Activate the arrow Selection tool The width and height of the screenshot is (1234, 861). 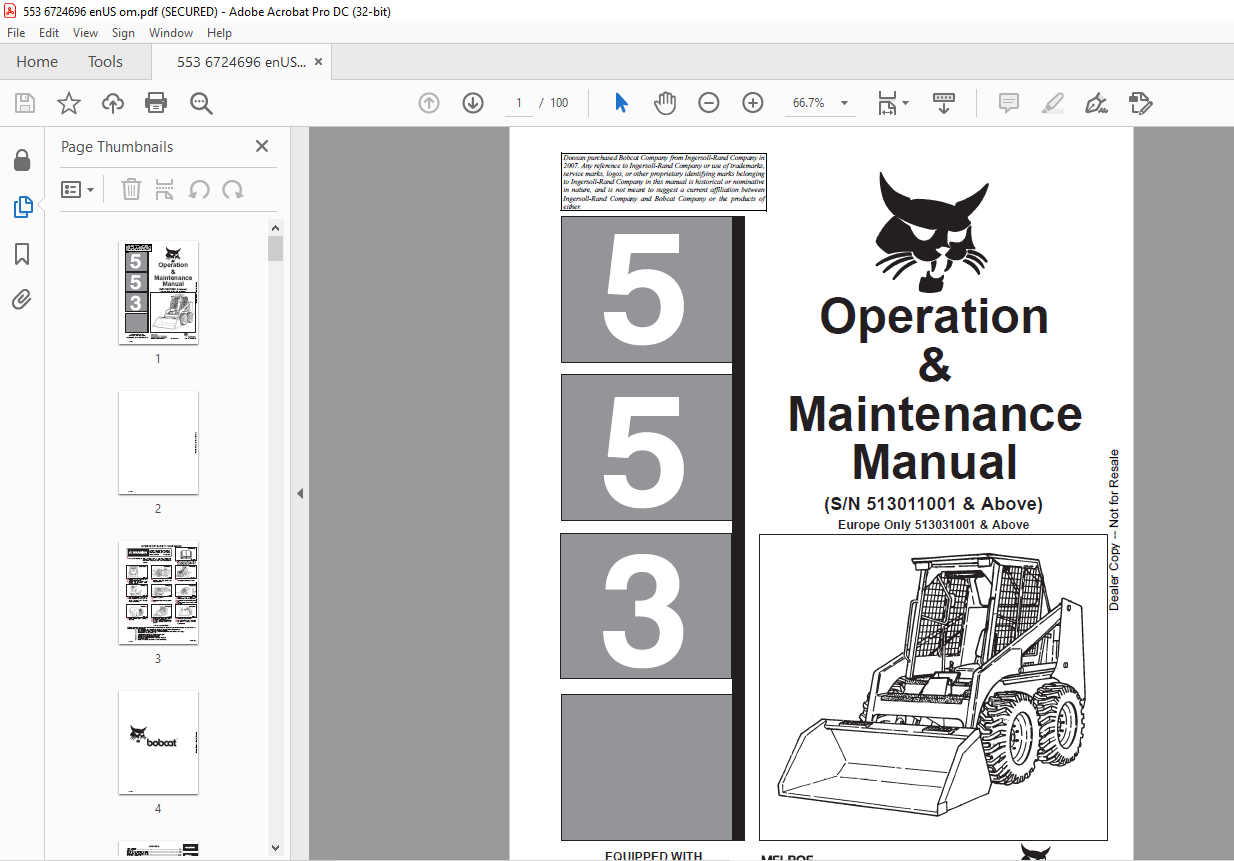tap(621, 103)
